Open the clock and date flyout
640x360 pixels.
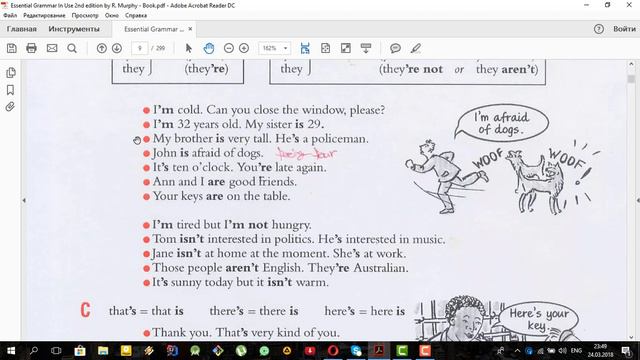(x=600, y=351)
